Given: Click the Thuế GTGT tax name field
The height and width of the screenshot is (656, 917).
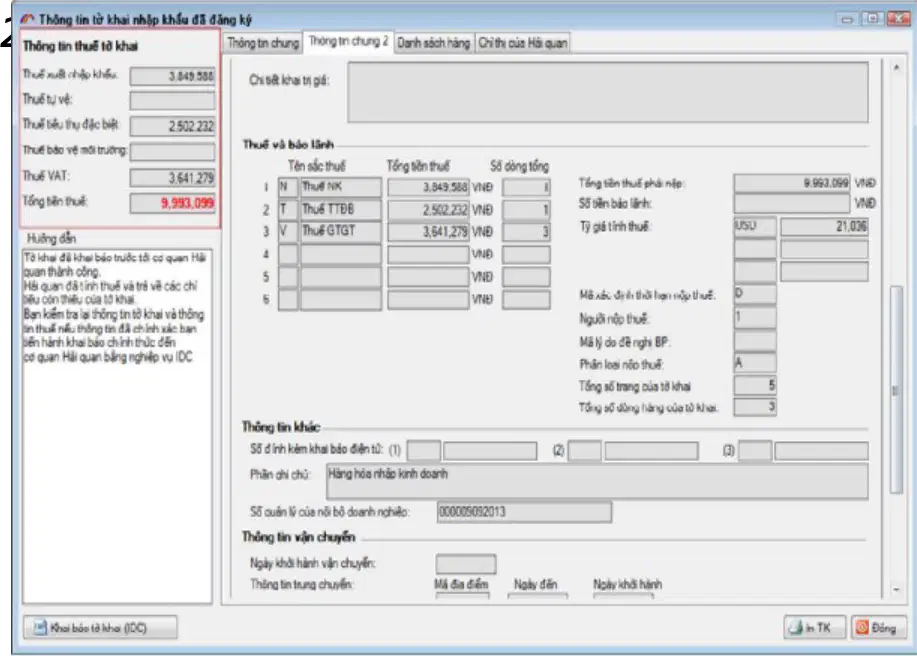Looking at the screenshot, I should [x=341, y=232].
